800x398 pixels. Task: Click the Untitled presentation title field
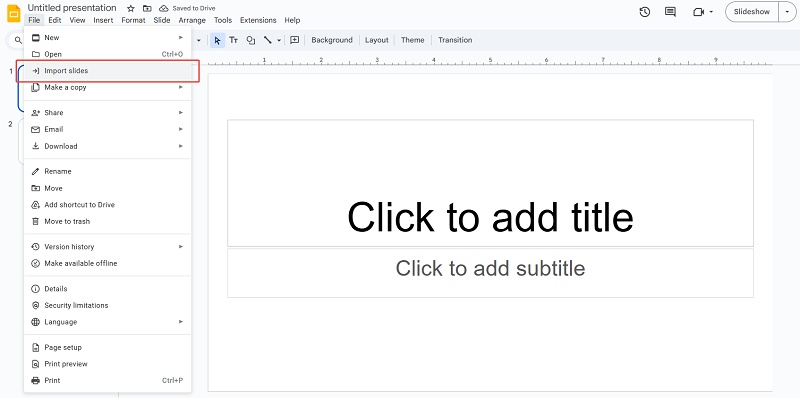pyautogui.click(x=72, y=8)
